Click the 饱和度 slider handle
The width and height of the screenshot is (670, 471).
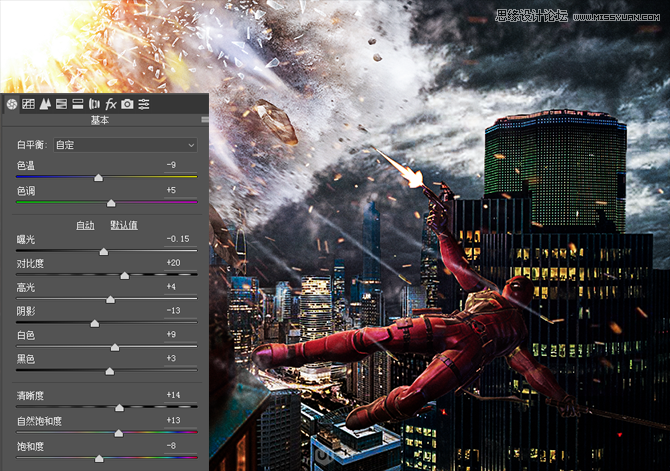[99, 458]
